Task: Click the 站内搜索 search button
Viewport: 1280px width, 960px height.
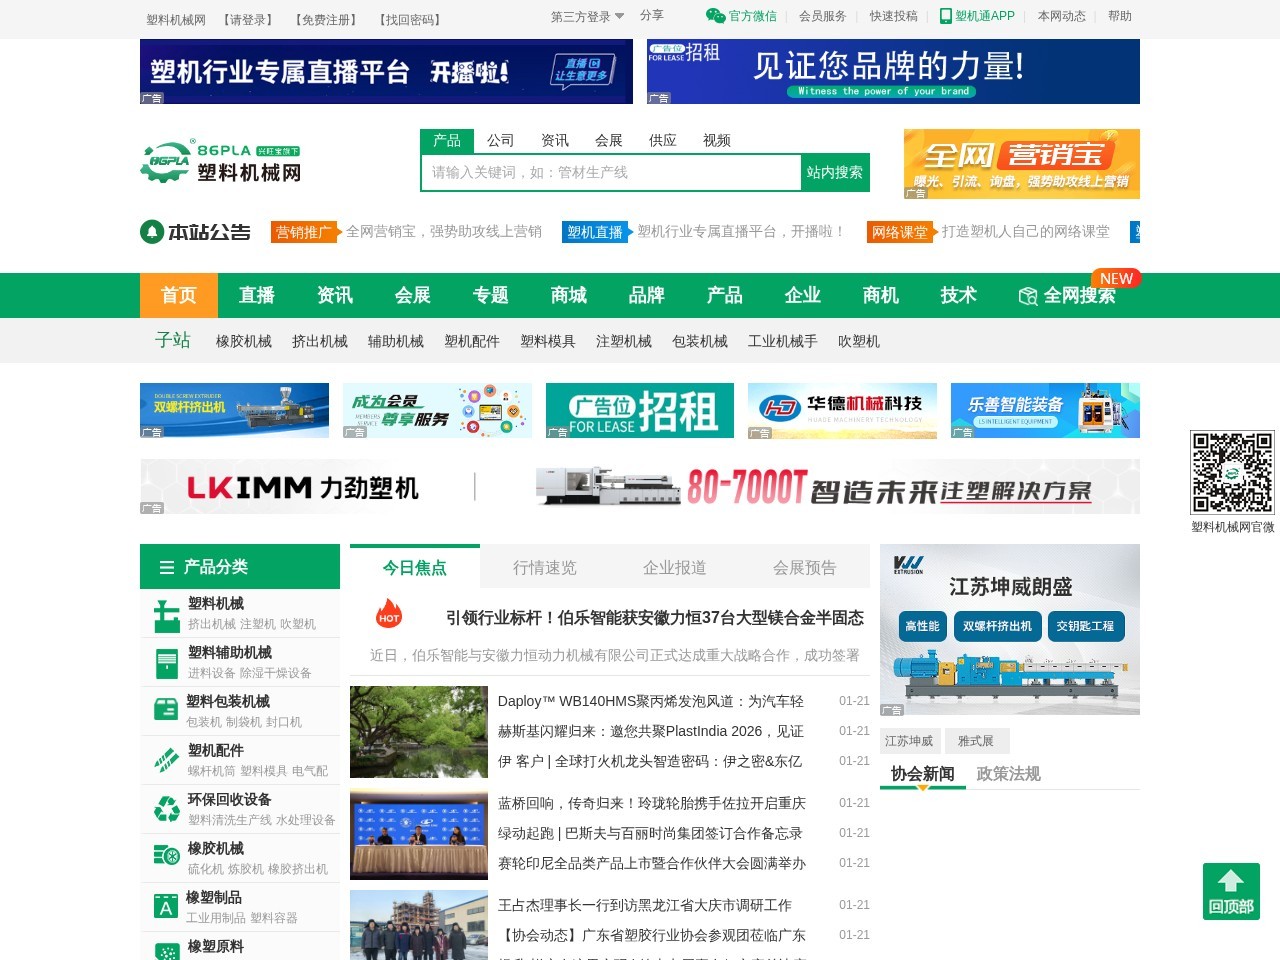Action: (835, 173)
